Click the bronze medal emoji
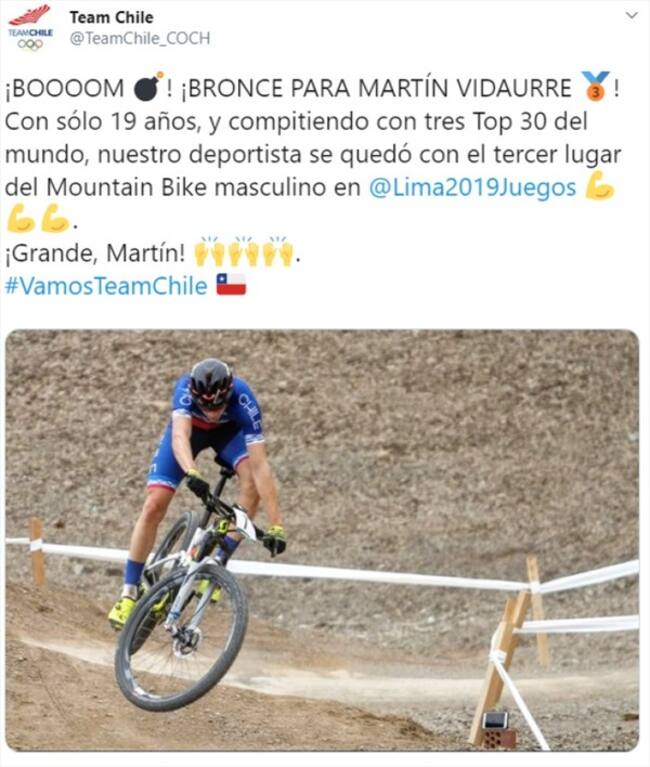This screenshot has width=650, height=767. coord(595,86)
